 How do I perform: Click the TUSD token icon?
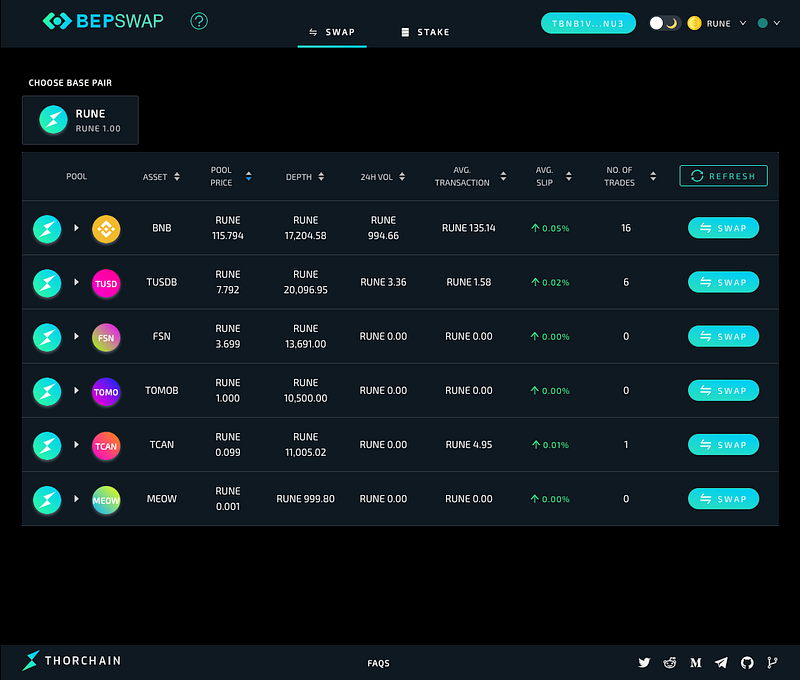(106, 283)
